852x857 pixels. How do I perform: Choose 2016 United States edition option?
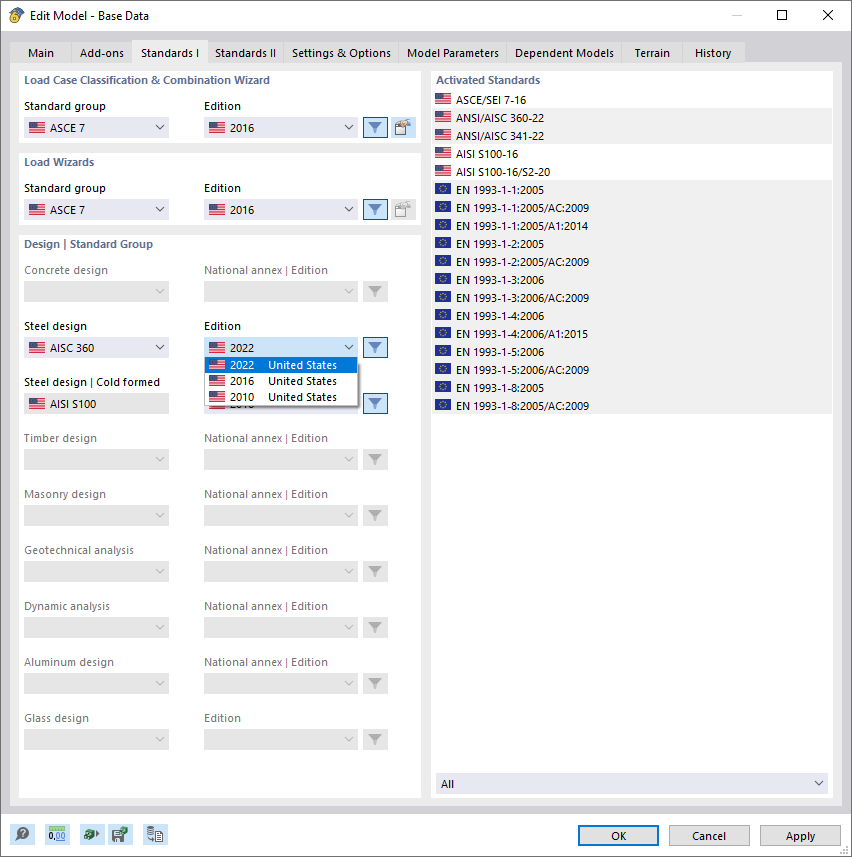pyautogui.click(x=281, y=381)
